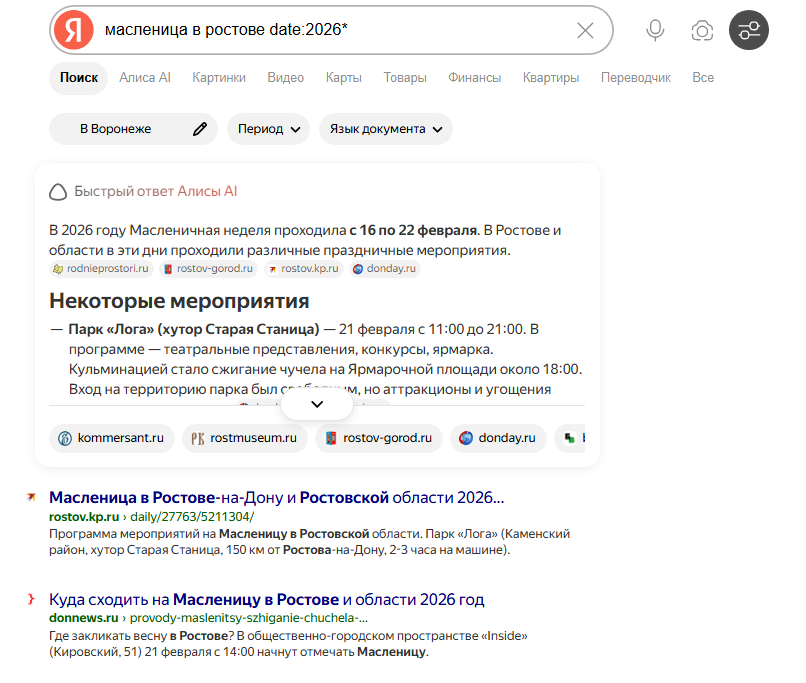Screen dimensions: 806x683
Task: Open image search via the camera icon
Action: pyautogui.click(x=702, y=30)
